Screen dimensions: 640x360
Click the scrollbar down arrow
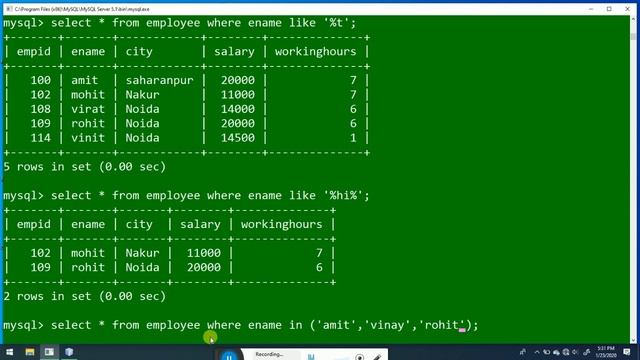pyautogui.click(x=633, y=340)
